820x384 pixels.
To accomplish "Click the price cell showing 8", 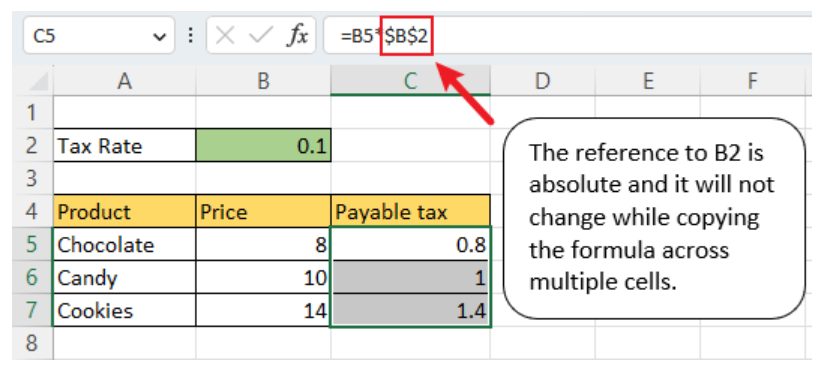I will pyautogui.click(x=263, y=244).
